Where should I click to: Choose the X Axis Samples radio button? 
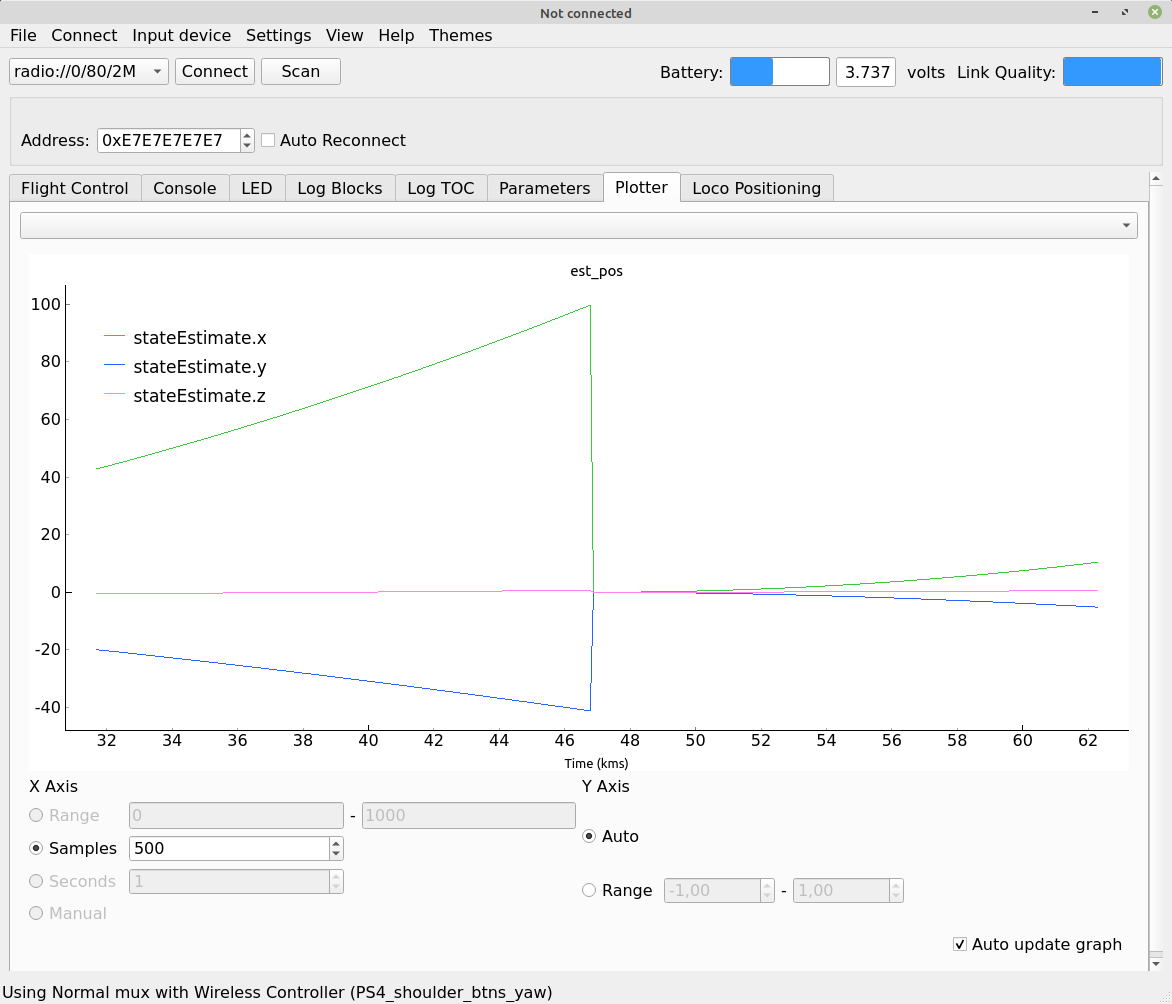[x=37, y=848]
